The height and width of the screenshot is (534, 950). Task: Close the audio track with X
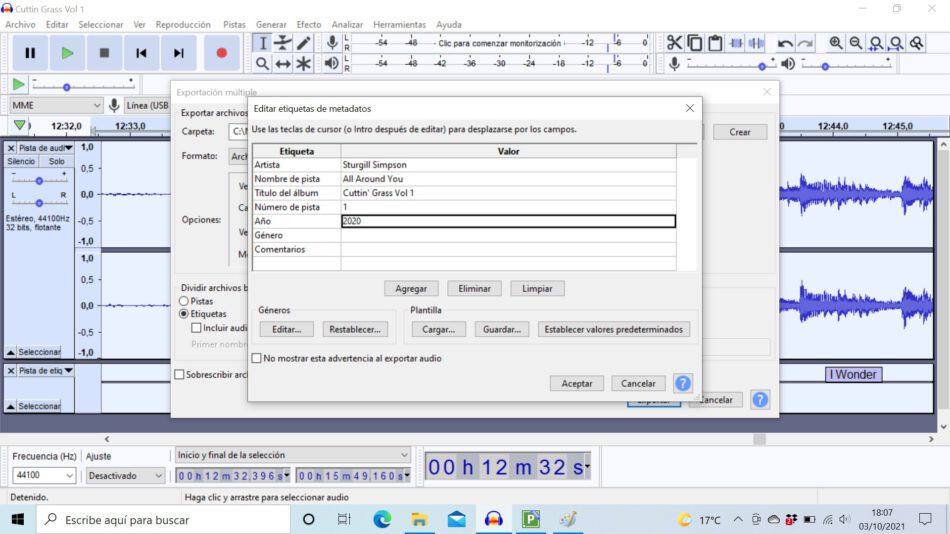(x=11, y=148)
